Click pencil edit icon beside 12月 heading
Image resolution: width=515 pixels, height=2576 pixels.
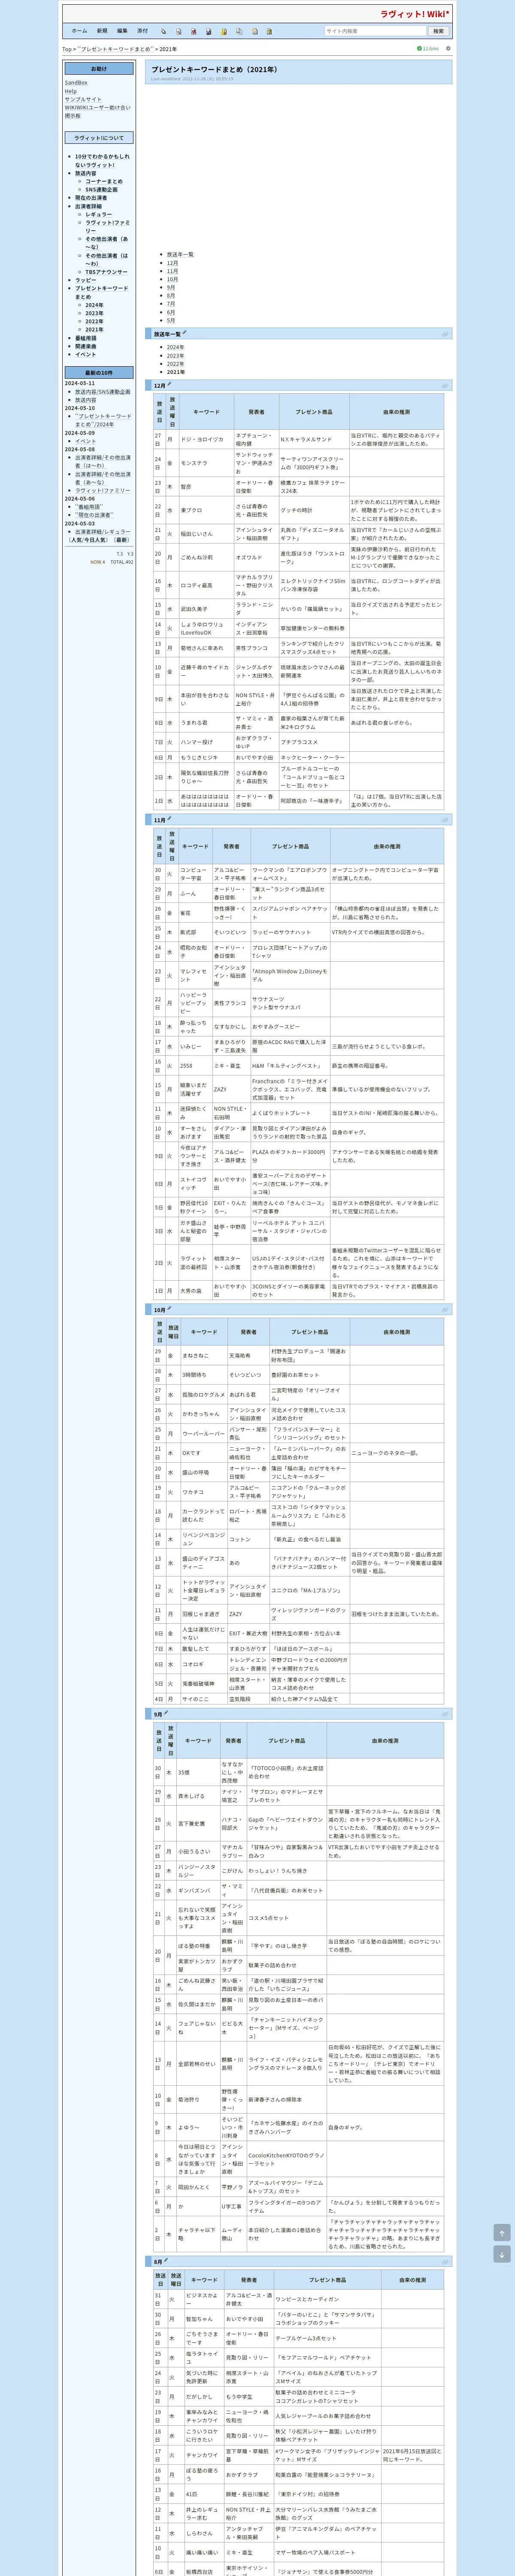(x=169, y=384)
